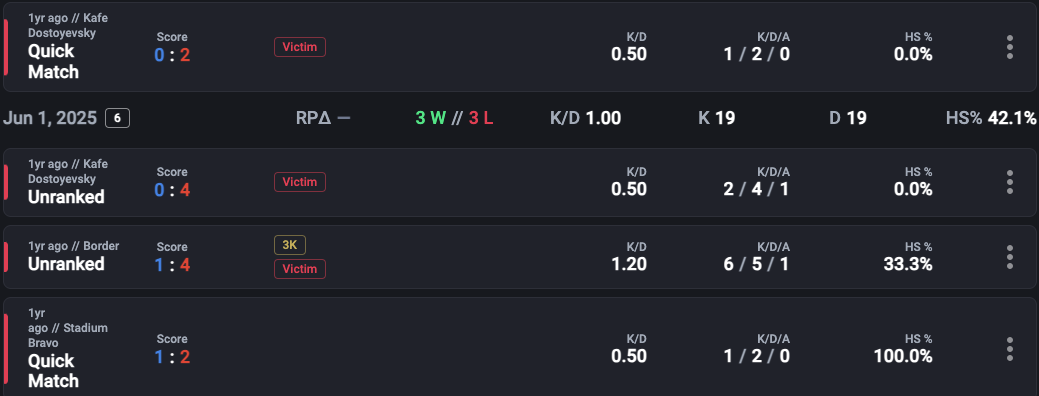The height and width of the screenshot is (396, 1039).
Task: Click the 100.0% HS stat on Stadium Bravo
Action: [x=902, y=356]
